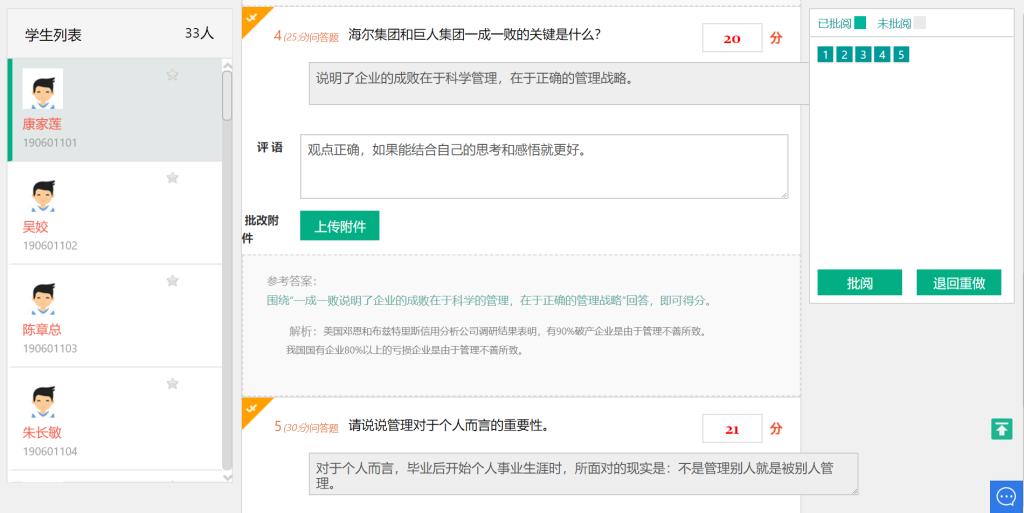Open the blue chat bubble icon

(x=1006, y=496)
